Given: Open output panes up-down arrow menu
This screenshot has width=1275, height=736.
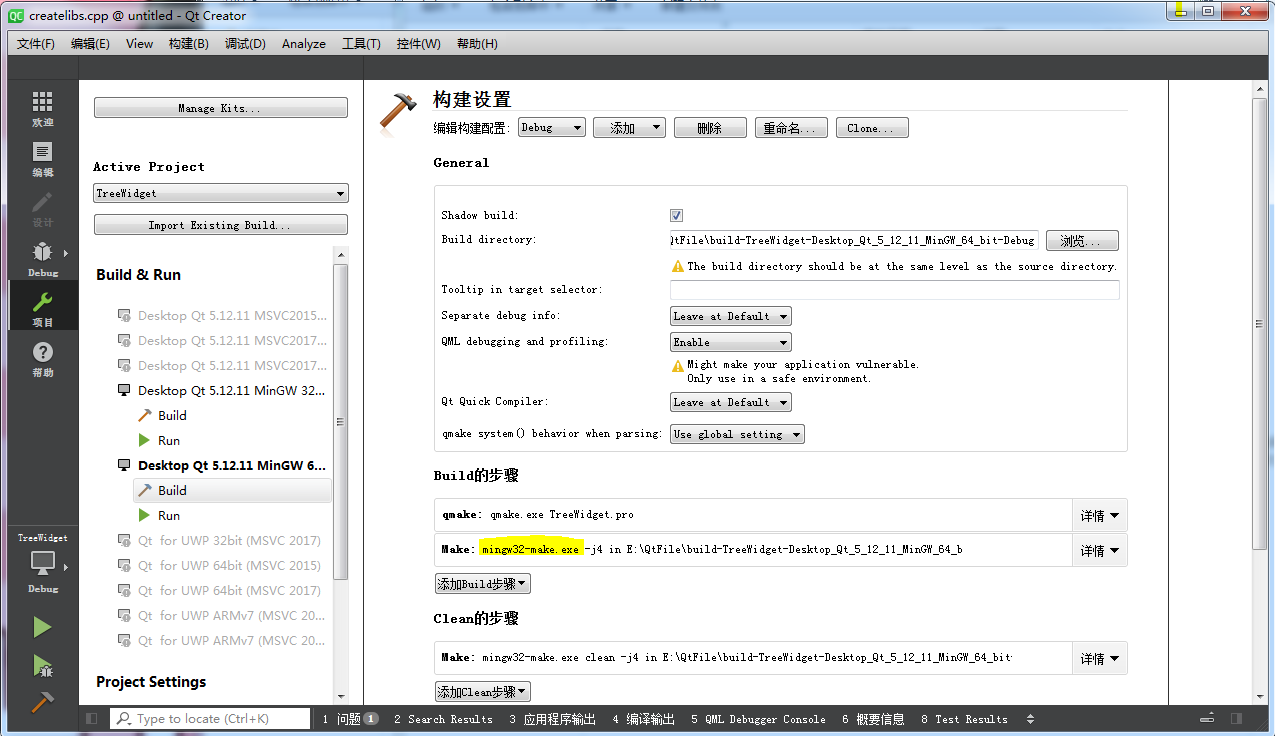Looking at the screenshot, I should (x=1031, y=719).
